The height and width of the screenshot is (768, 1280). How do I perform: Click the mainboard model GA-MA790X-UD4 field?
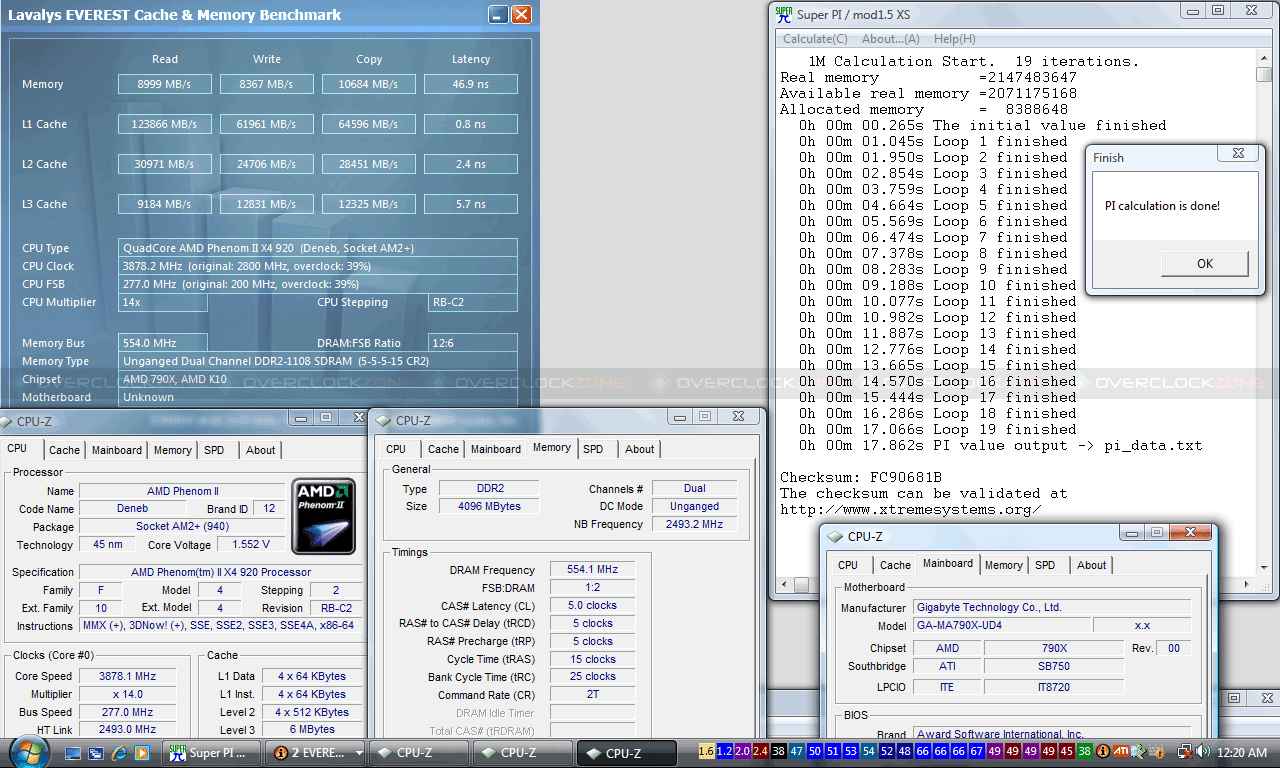pyautogui.click(x=1002, y=625)
